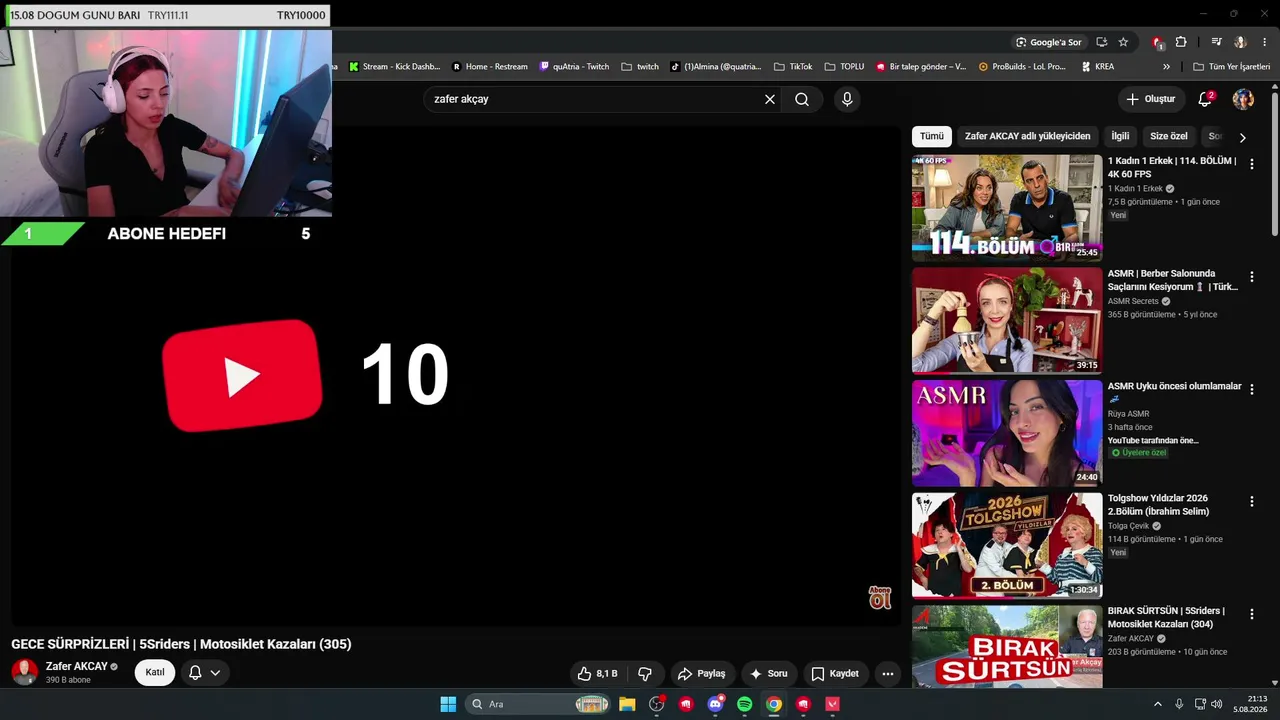This screenshot has height=720, width=1280.
Task: Start voice search with microphone icon
Action: pyautogui.click(x=847, y=99)
